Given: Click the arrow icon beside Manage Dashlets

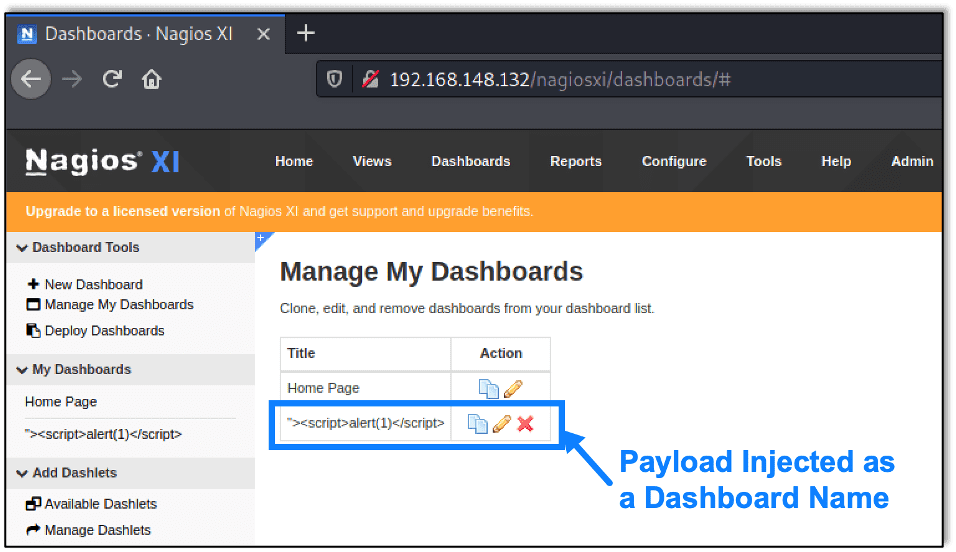Looking at the screenshot, I should coord(33,529).
